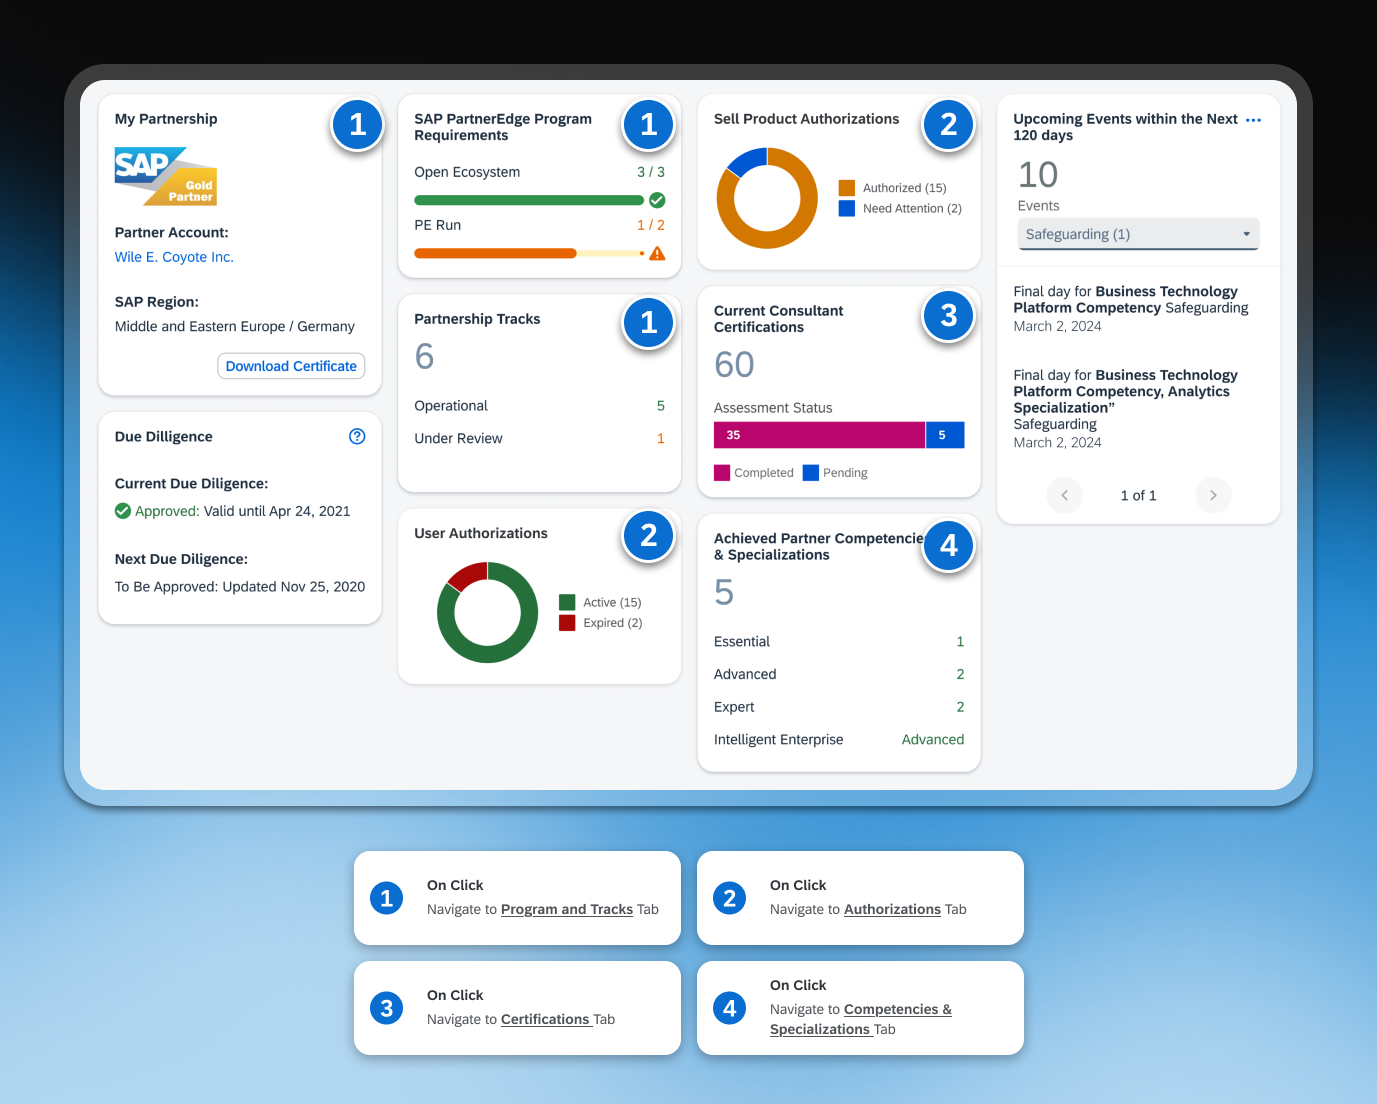
Task: Go to next events page arrow
Action: pyautogui.click(x=1213, y=495)
